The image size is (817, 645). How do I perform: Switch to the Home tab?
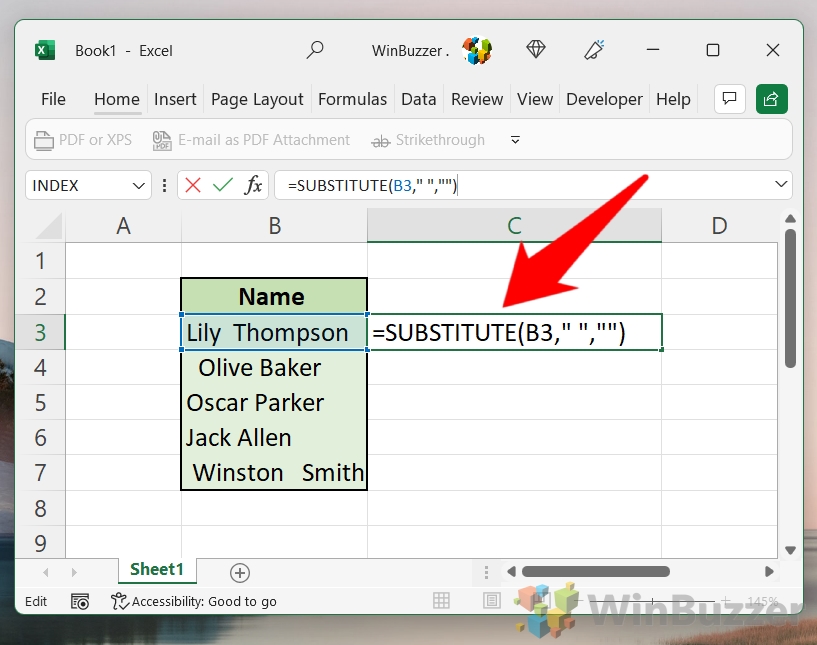pyautogui.click(x=117, y=99)
